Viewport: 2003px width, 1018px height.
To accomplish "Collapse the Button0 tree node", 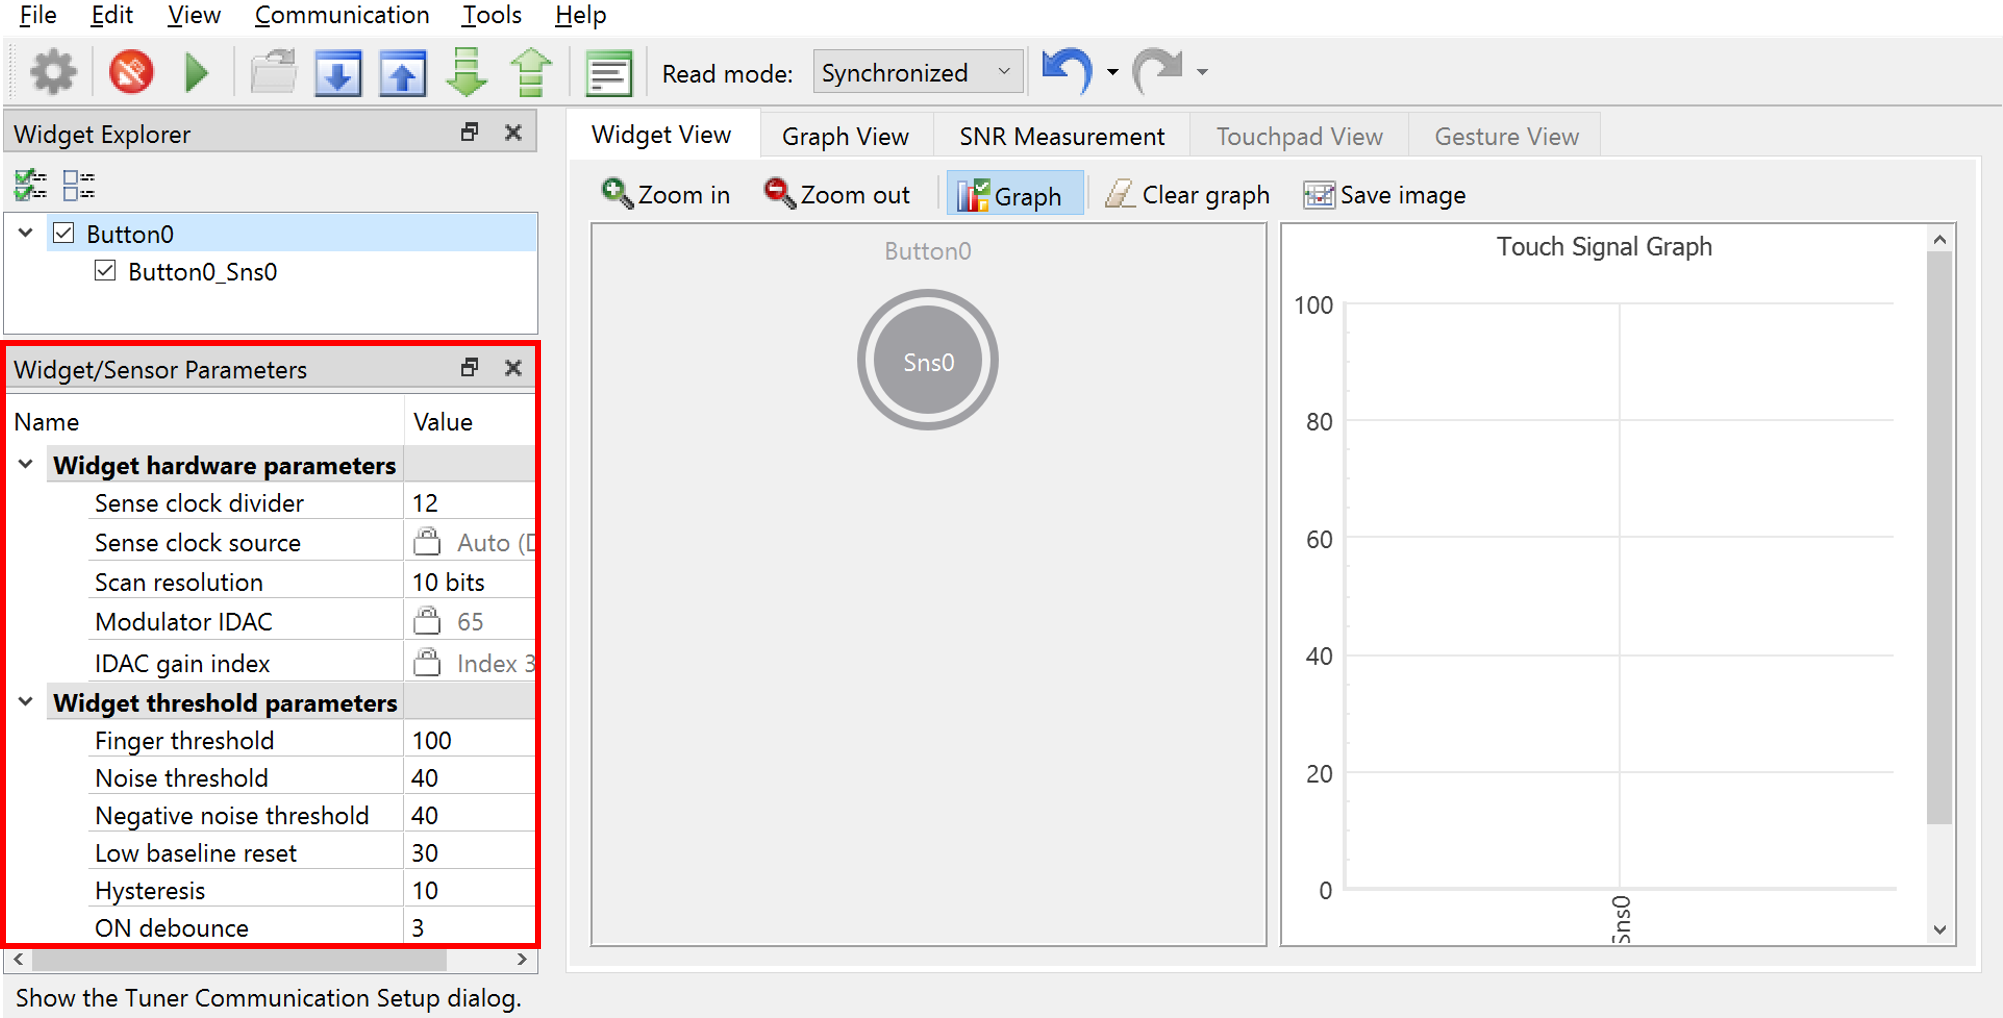I will click(x=26, y=233).
